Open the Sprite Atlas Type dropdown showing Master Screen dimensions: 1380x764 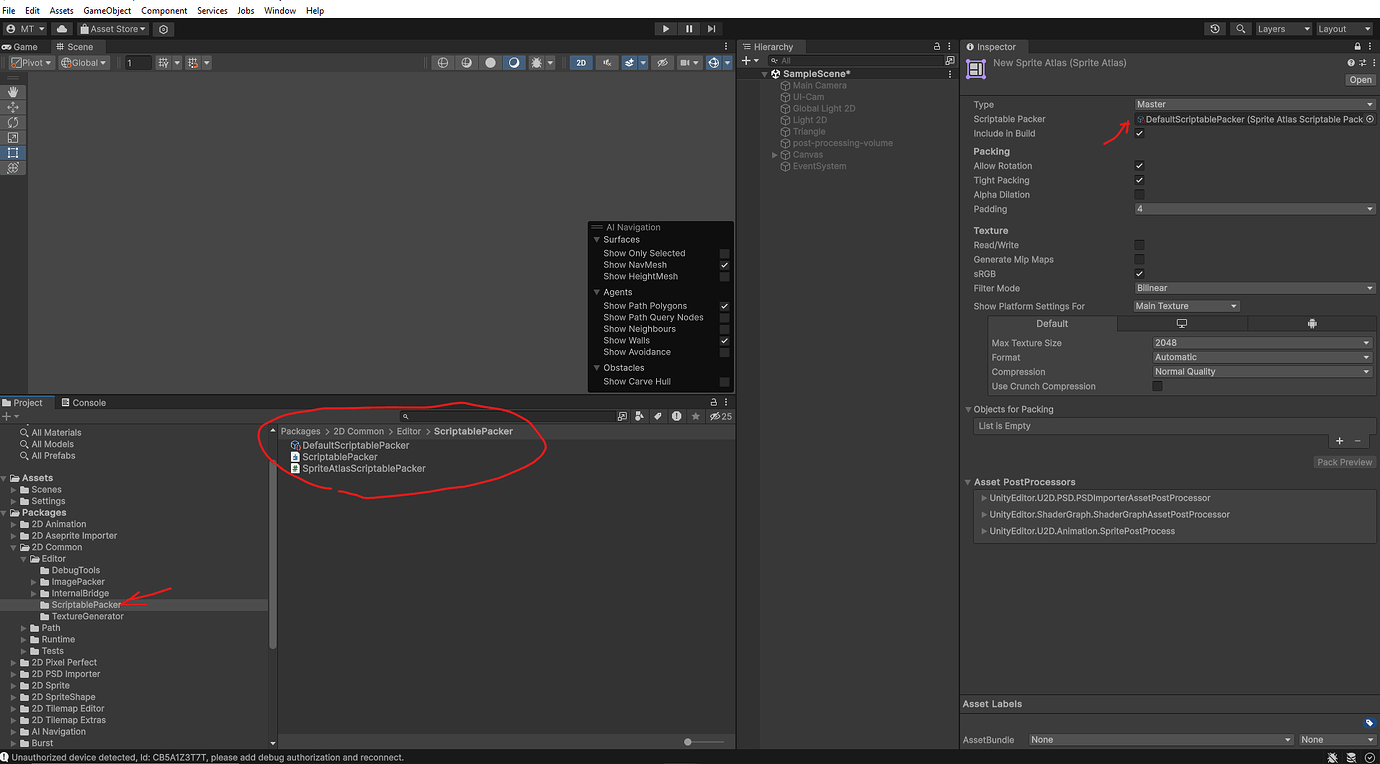(x=1255, y=104)
